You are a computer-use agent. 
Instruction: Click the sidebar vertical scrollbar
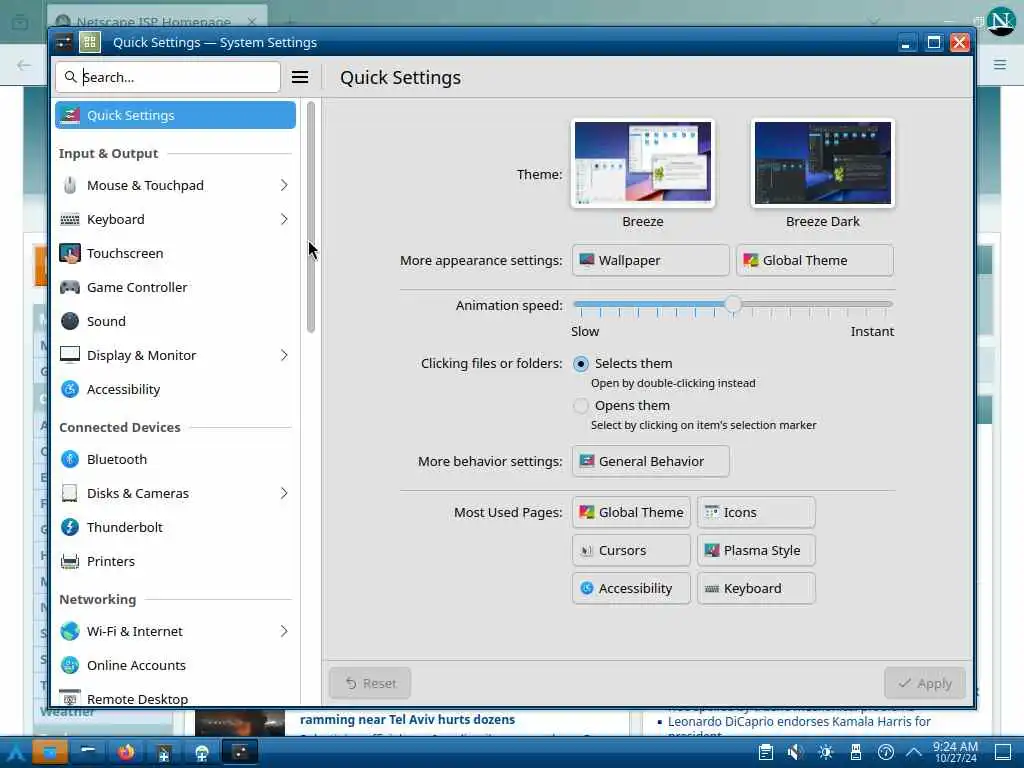pos(311,217)
